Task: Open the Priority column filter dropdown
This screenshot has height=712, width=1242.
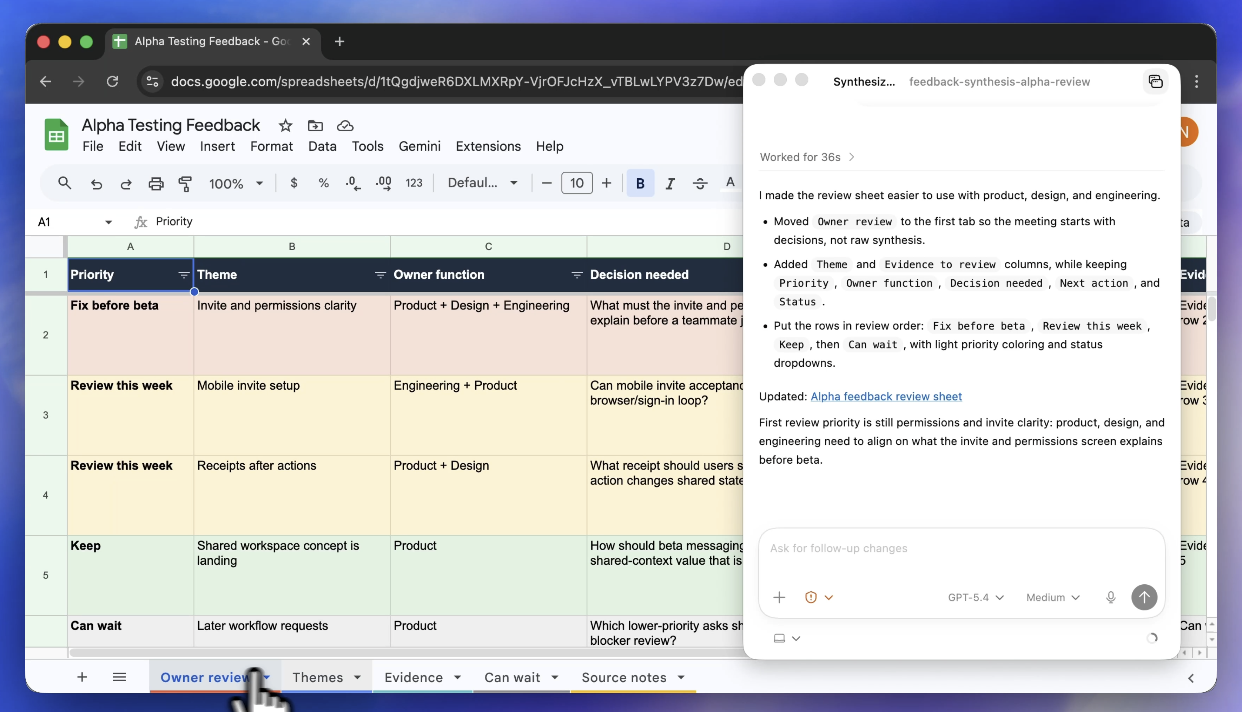Action: coord(184,275)
